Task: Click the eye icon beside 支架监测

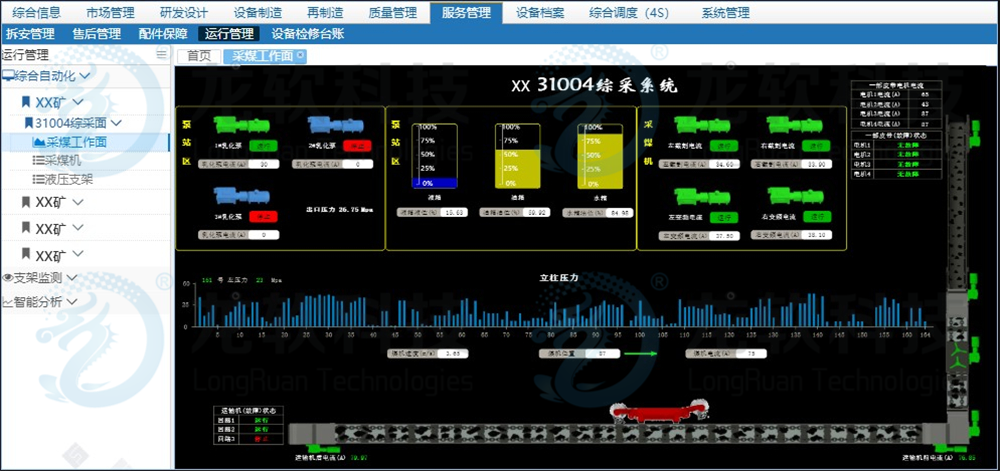Action: [7, 278]
